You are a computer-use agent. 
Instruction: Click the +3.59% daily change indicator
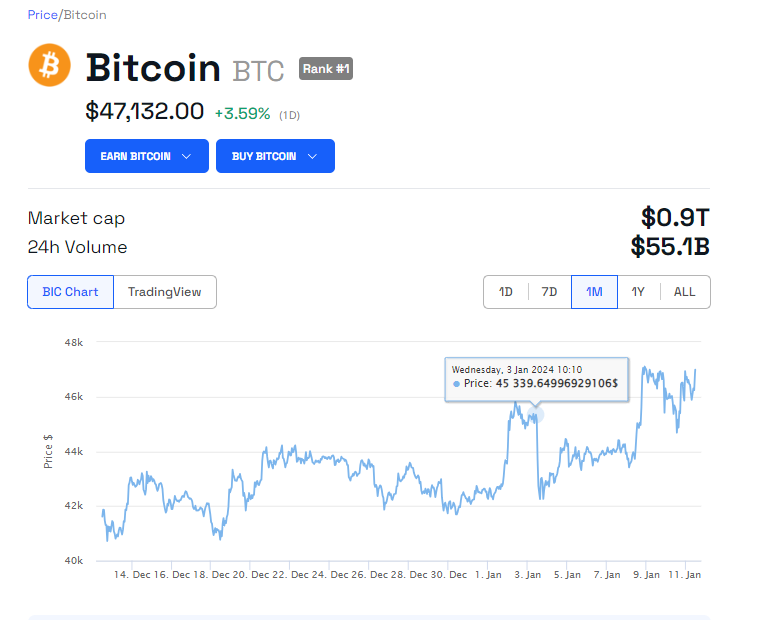242,113
